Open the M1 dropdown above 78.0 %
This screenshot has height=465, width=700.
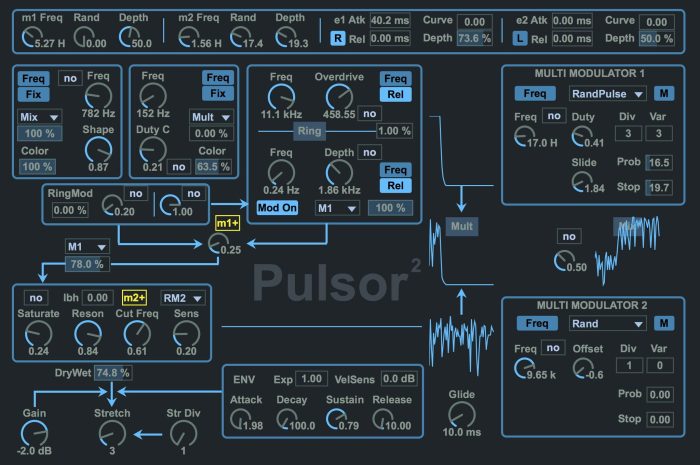[87, 247]
